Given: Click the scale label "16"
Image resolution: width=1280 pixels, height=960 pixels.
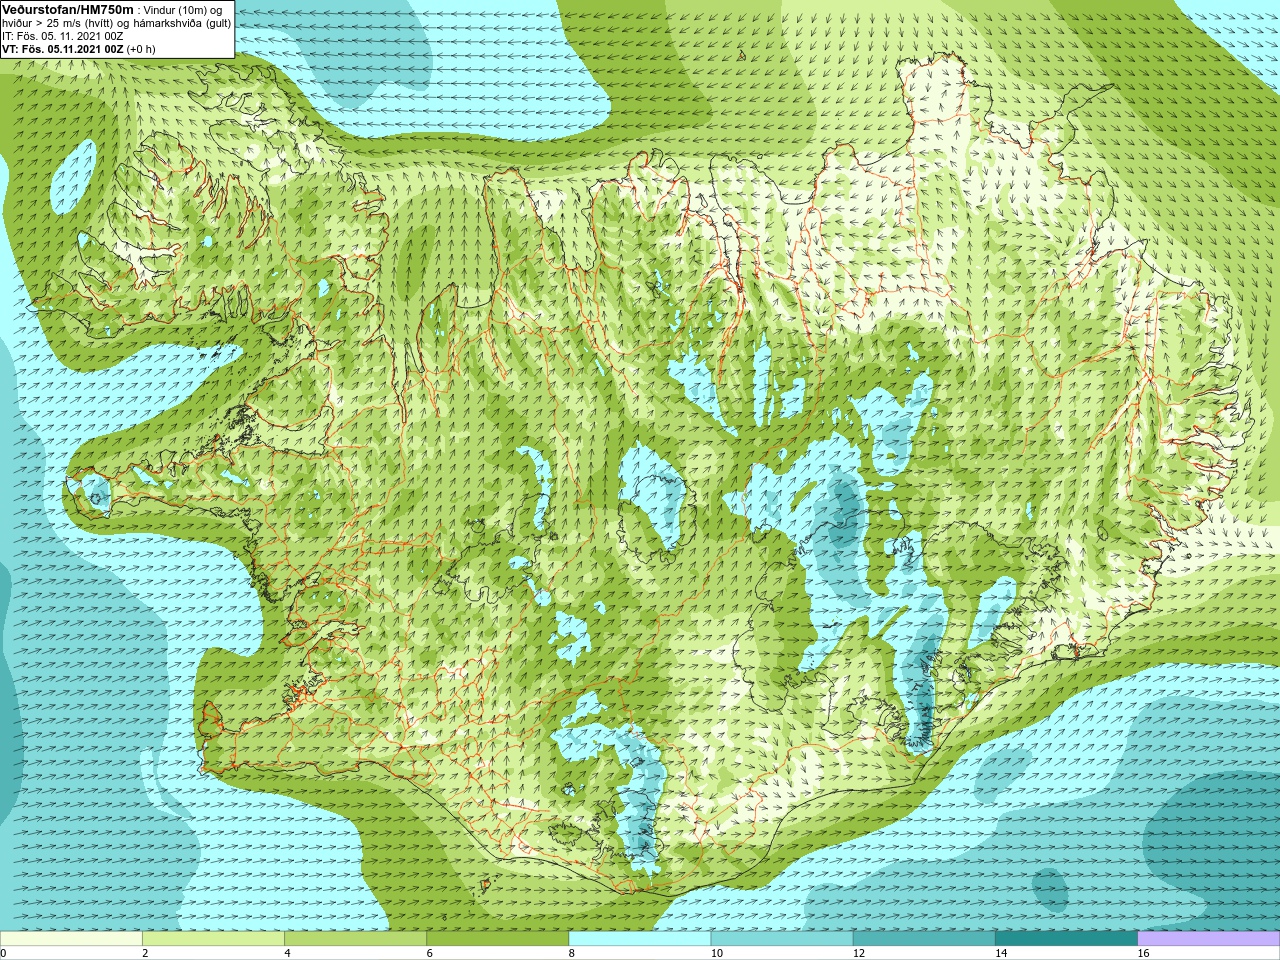Looking at the screenshot, I should [1143, 953].
